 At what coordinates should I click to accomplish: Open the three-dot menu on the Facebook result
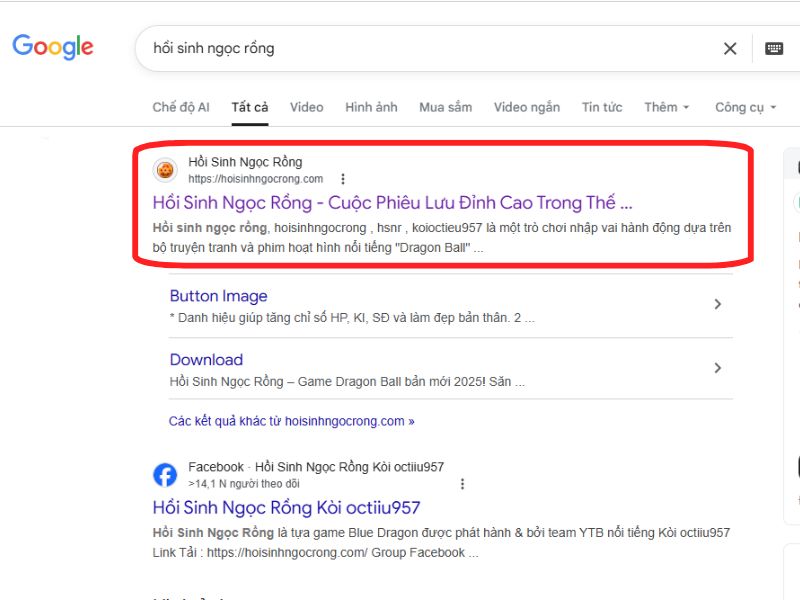point(462,483)
